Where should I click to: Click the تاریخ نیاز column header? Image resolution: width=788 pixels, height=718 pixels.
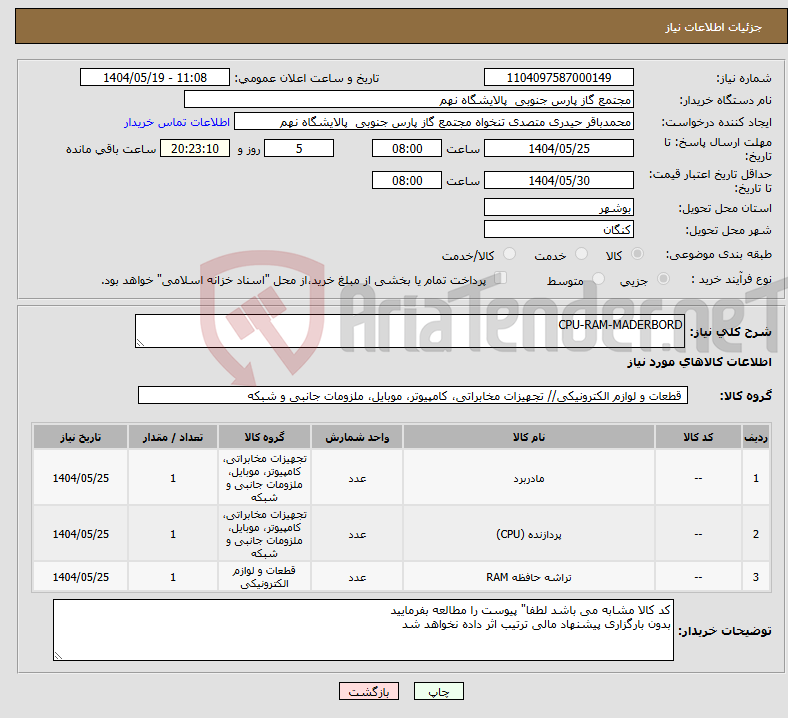[x=80, y=437]
